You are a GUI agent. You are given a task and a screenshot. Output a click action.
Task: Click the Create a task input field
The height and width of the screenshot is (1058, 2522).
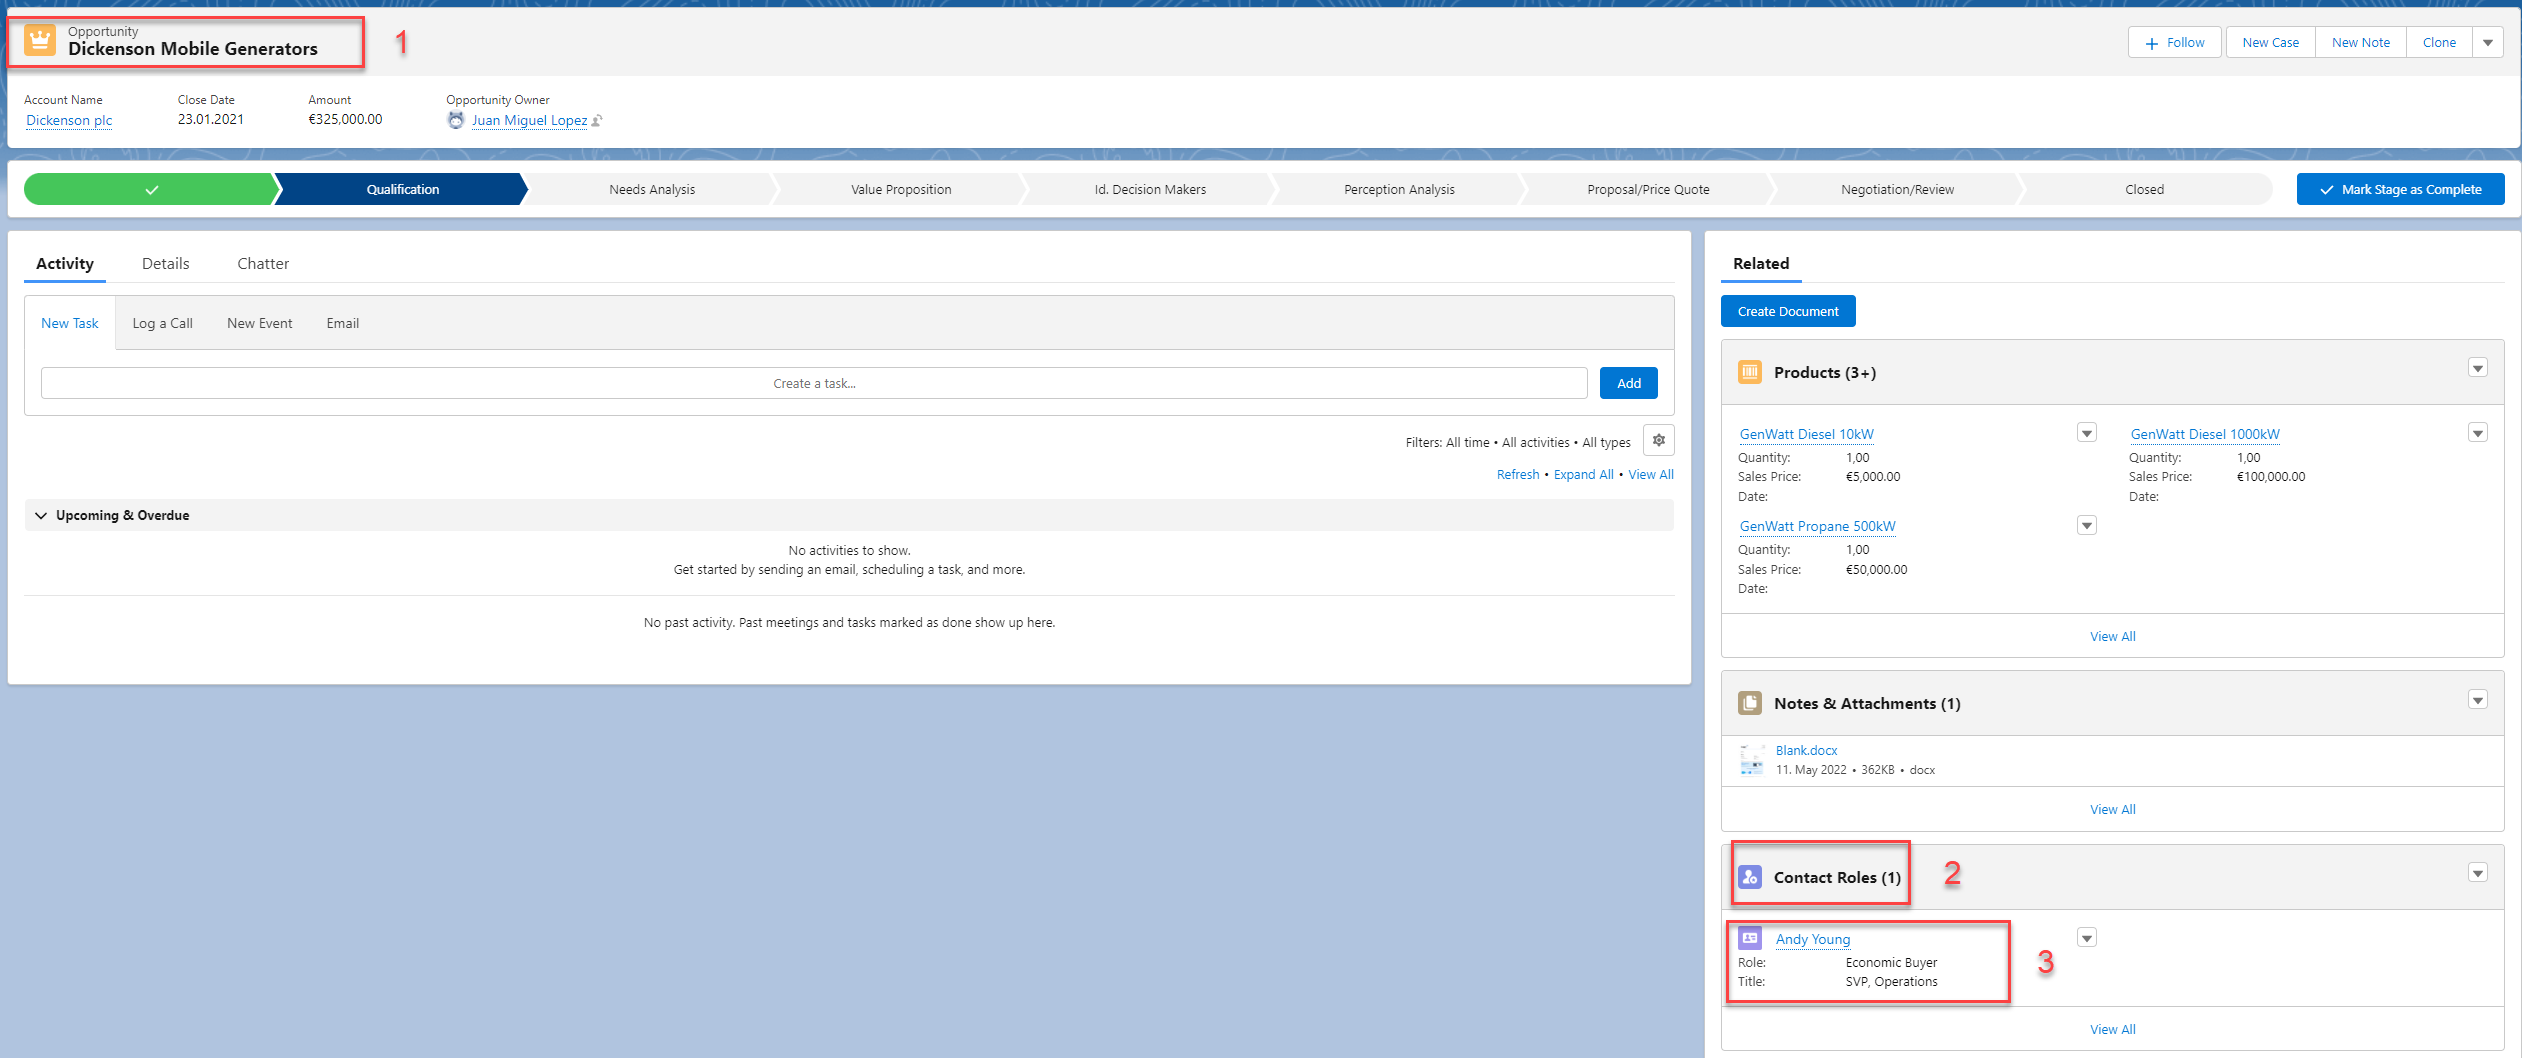pos(814,383)
